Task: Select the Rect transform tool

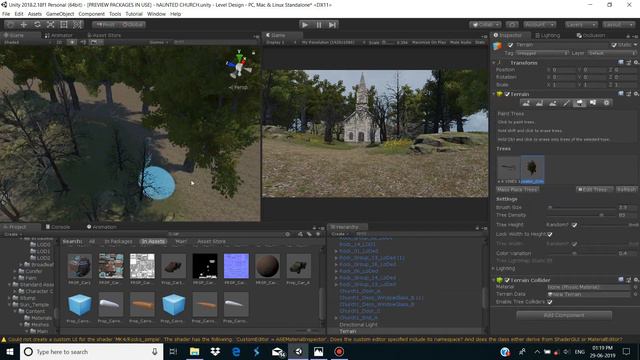Action: tap(64, 24)
